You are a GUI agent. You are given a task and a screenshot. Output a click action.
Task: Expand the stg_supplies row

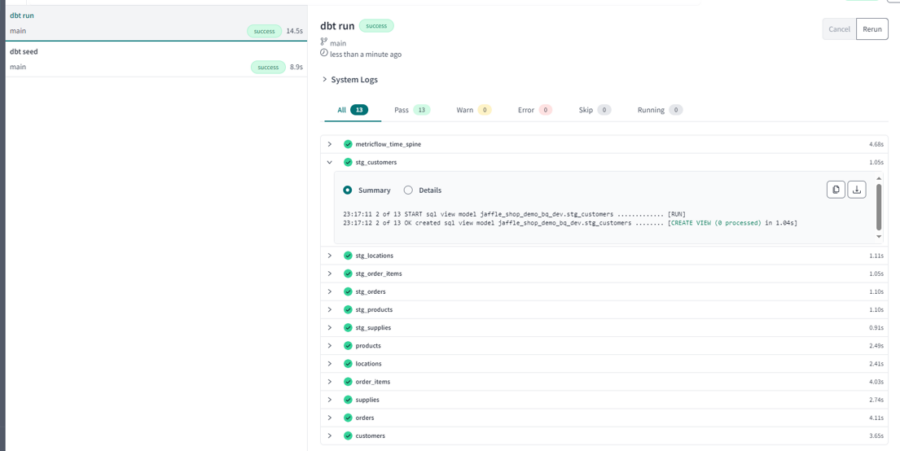[329, 328]
